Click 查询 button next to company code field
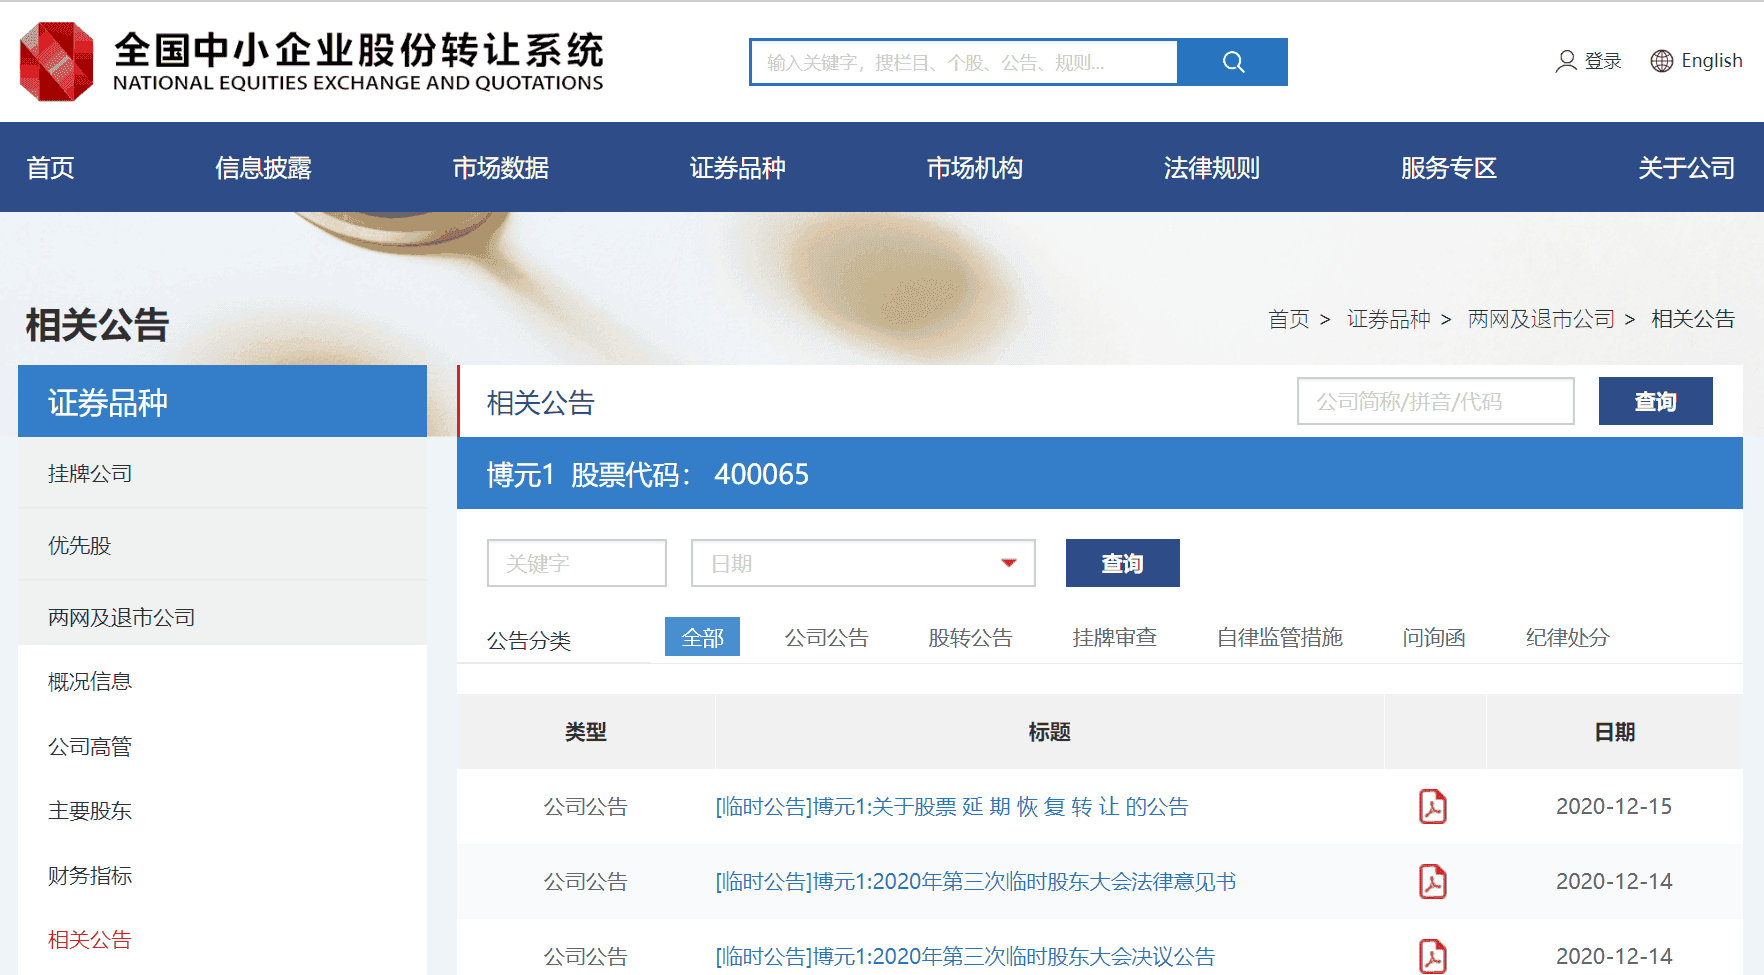The image size is (1764, 975). (x=1655, y=401)
